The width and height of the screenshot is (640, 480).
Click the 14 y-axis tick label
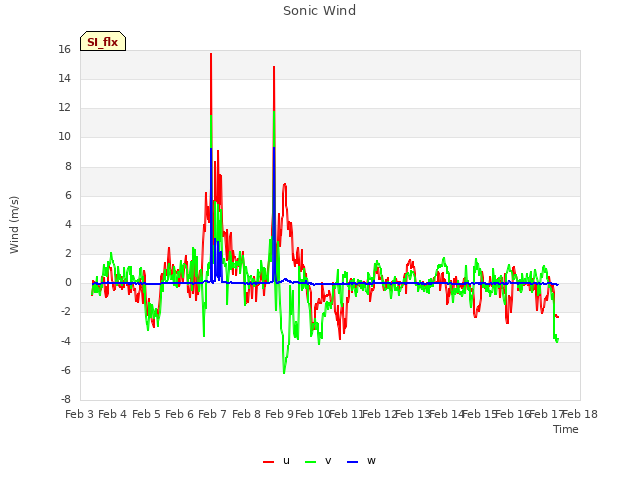tap(64, 79)
